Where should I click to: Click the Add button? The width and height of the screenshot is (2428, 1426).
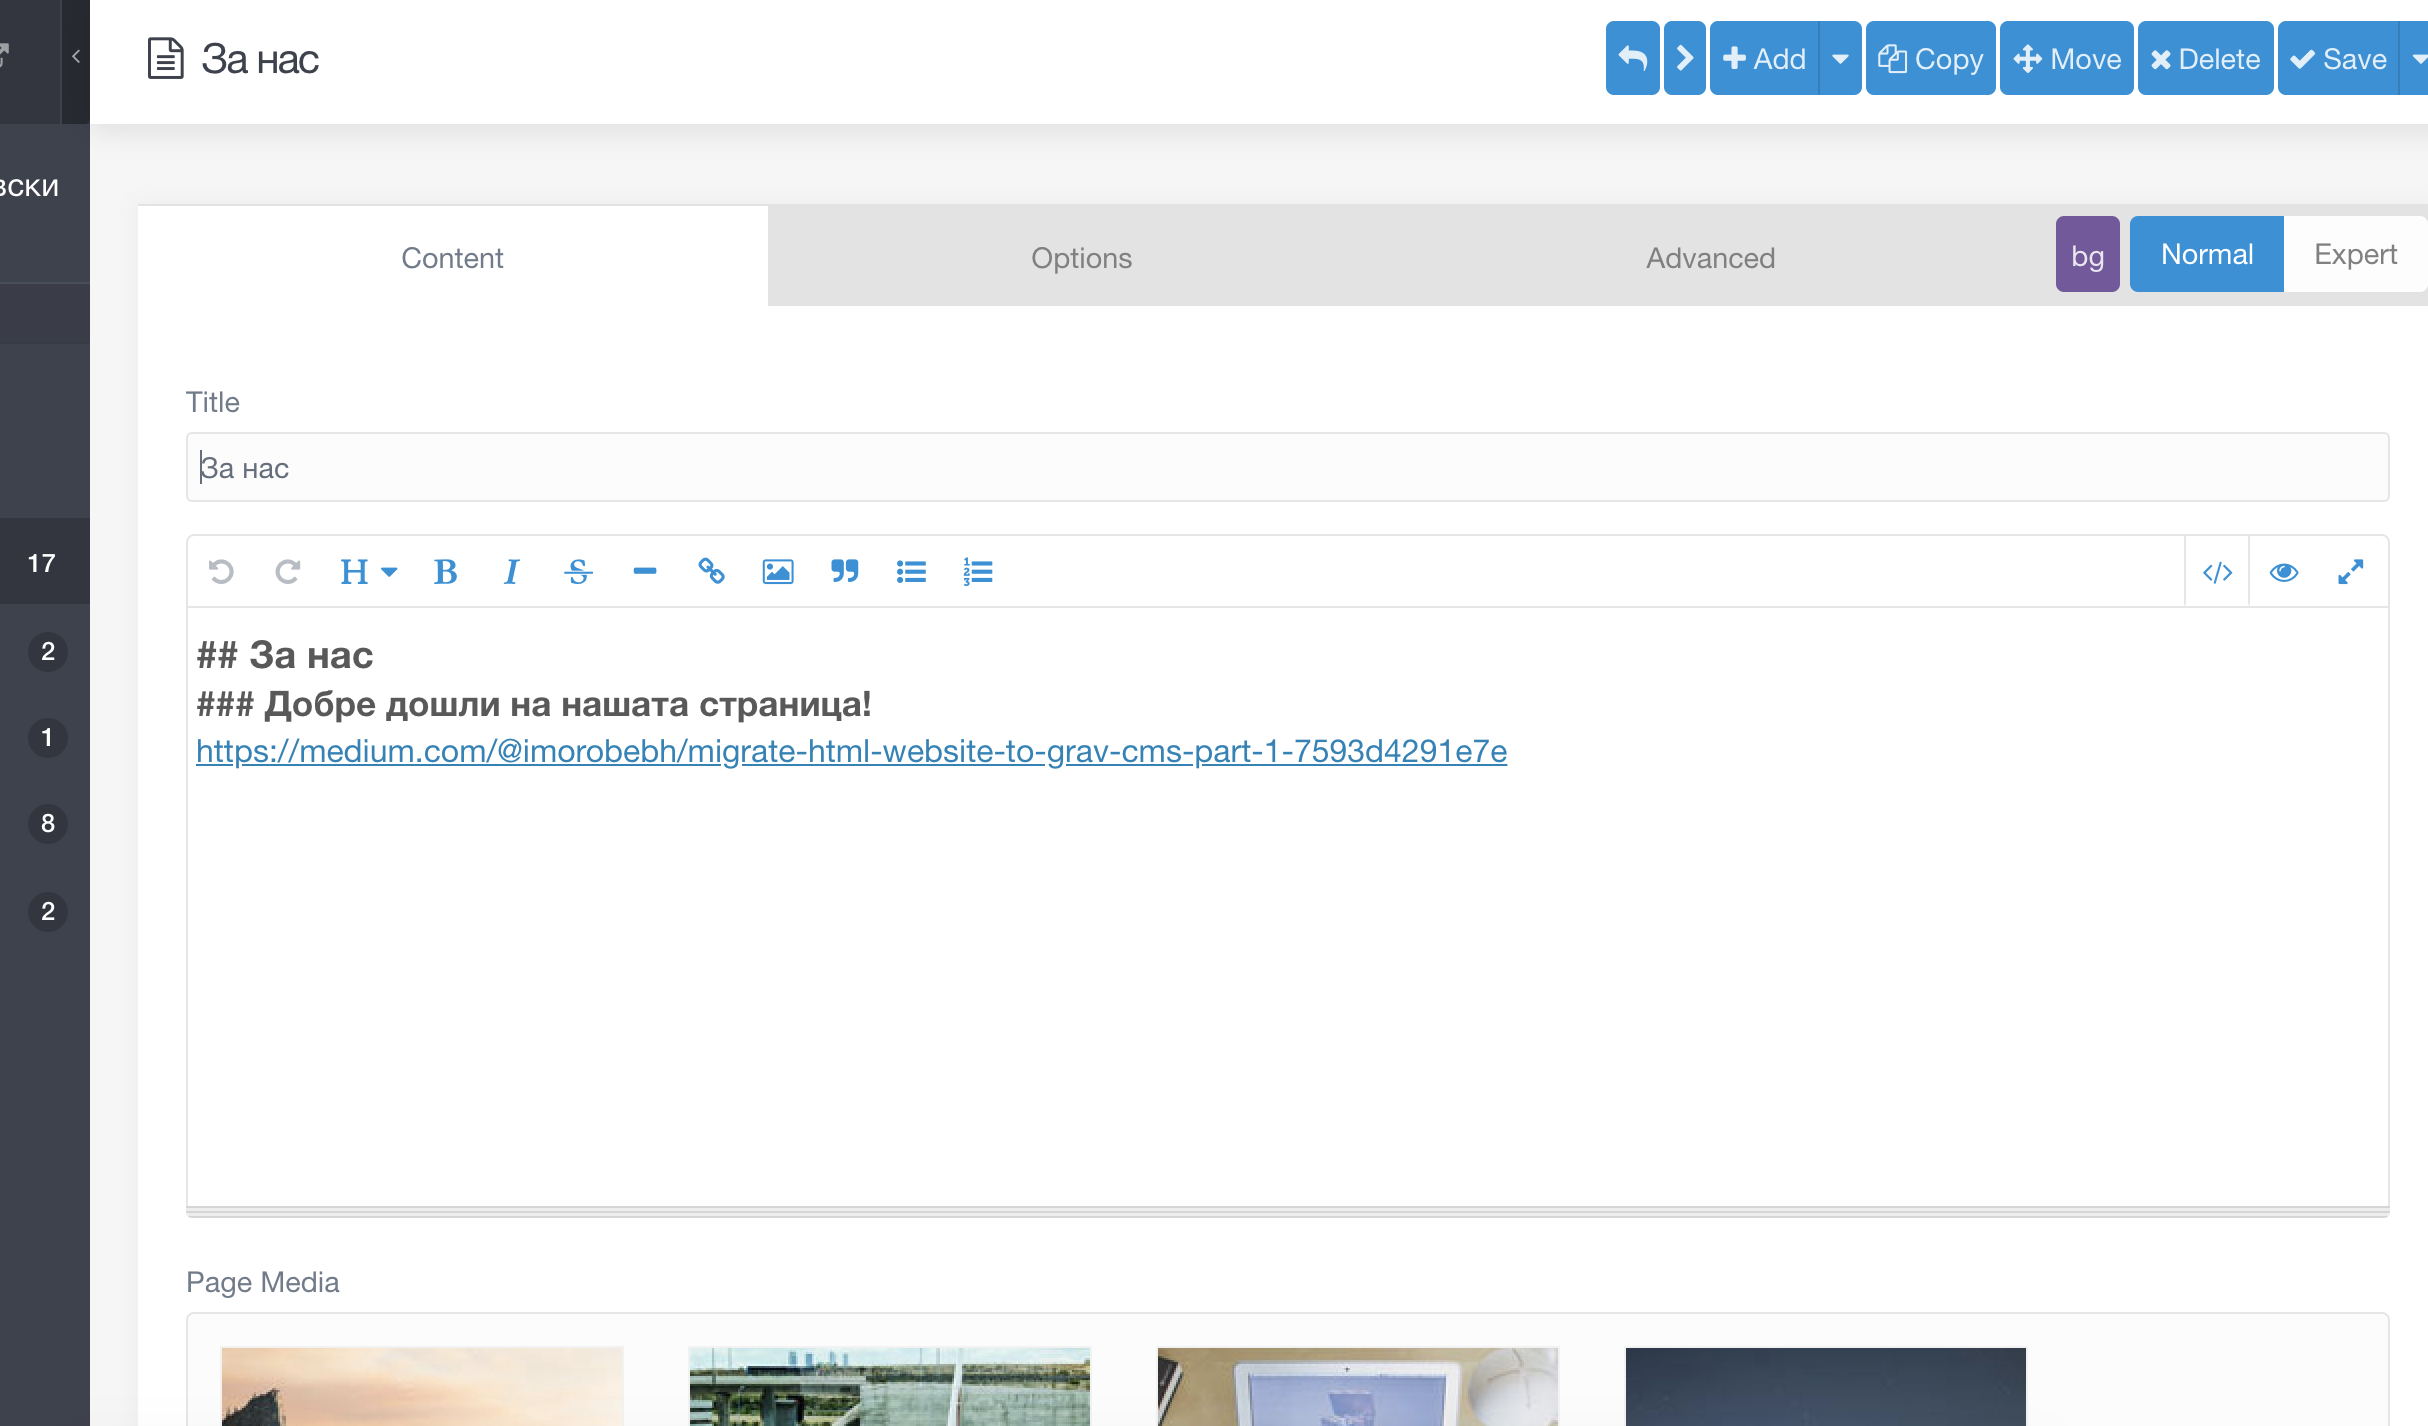pos(1764,58)
